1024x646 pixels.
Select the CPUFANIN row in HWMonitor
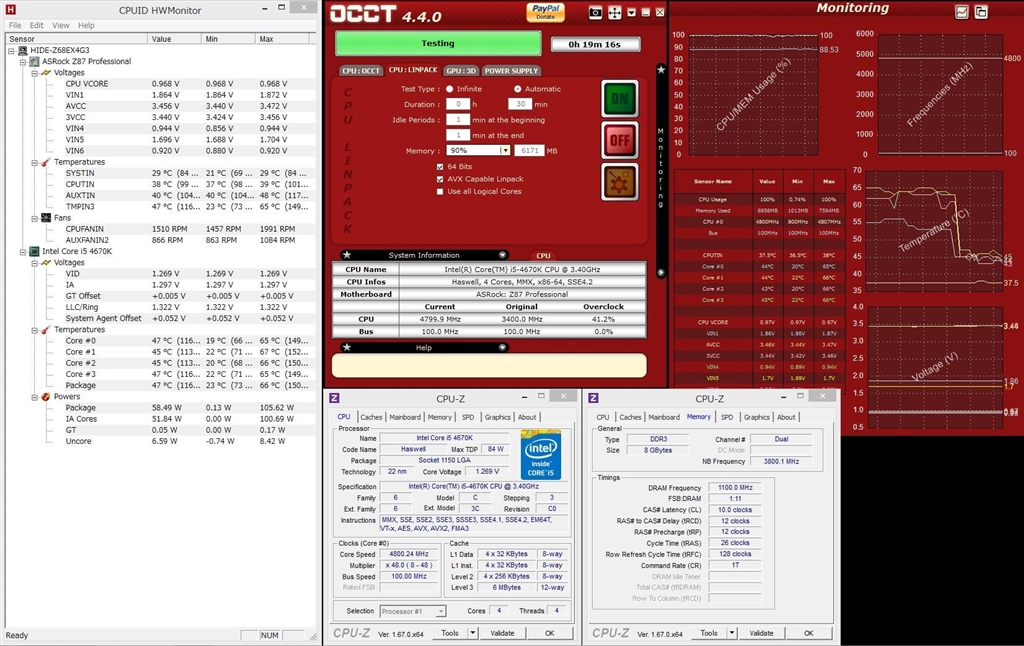[161, 229]
